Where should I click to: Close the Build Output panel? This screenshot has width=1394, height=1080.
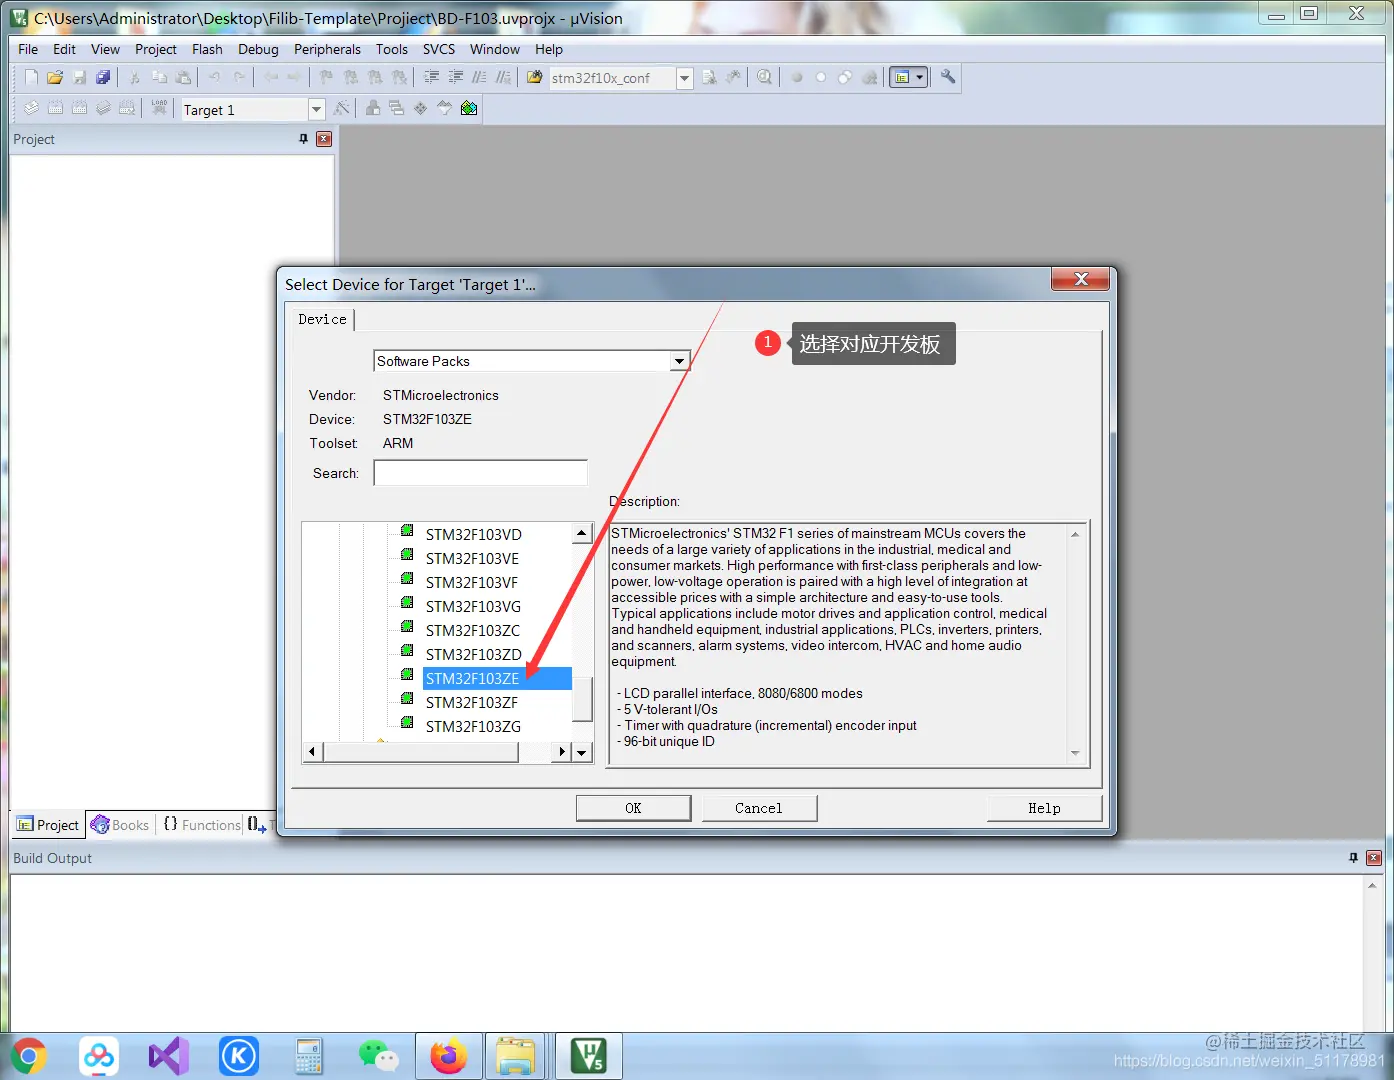(x=1374, y=858)
